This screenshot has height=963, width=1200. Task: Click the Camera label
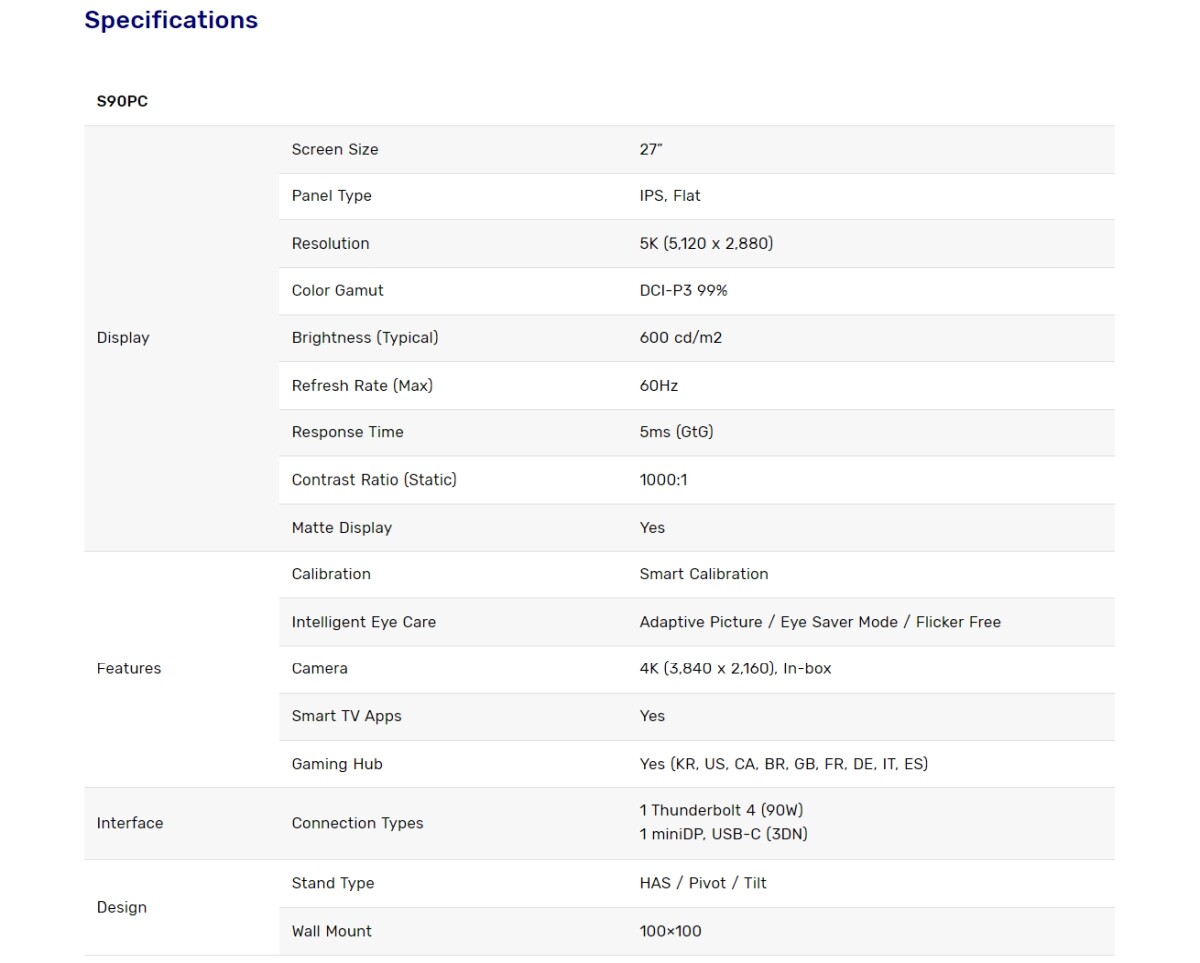point(320,669)
